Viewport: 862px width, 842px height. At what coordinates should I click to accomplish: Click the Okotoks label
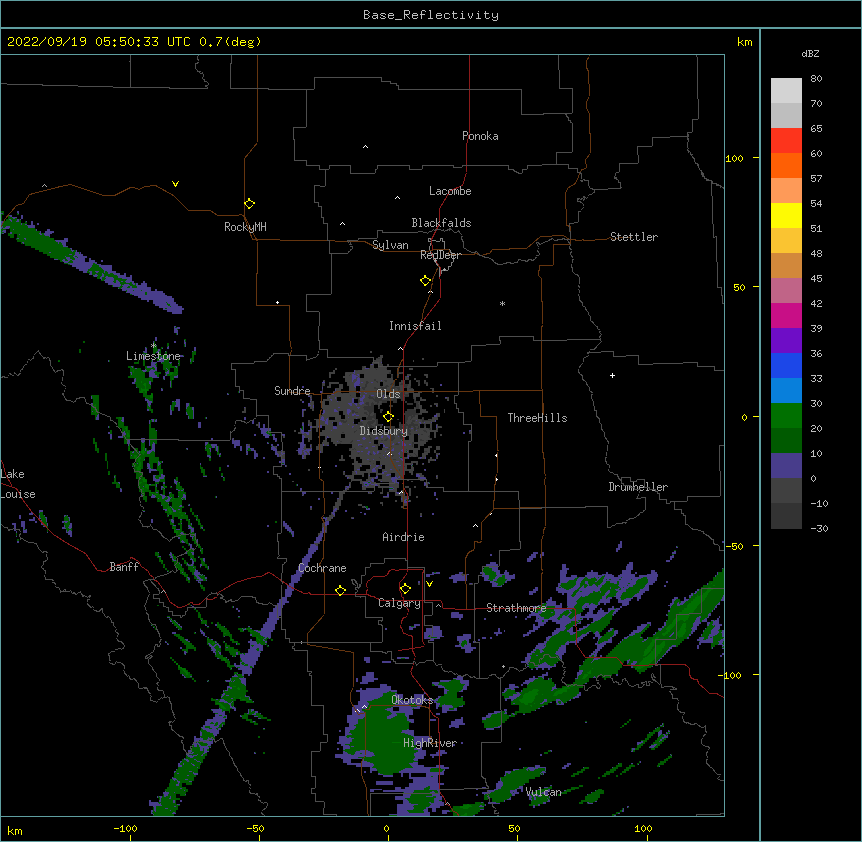tap(412, 700)
